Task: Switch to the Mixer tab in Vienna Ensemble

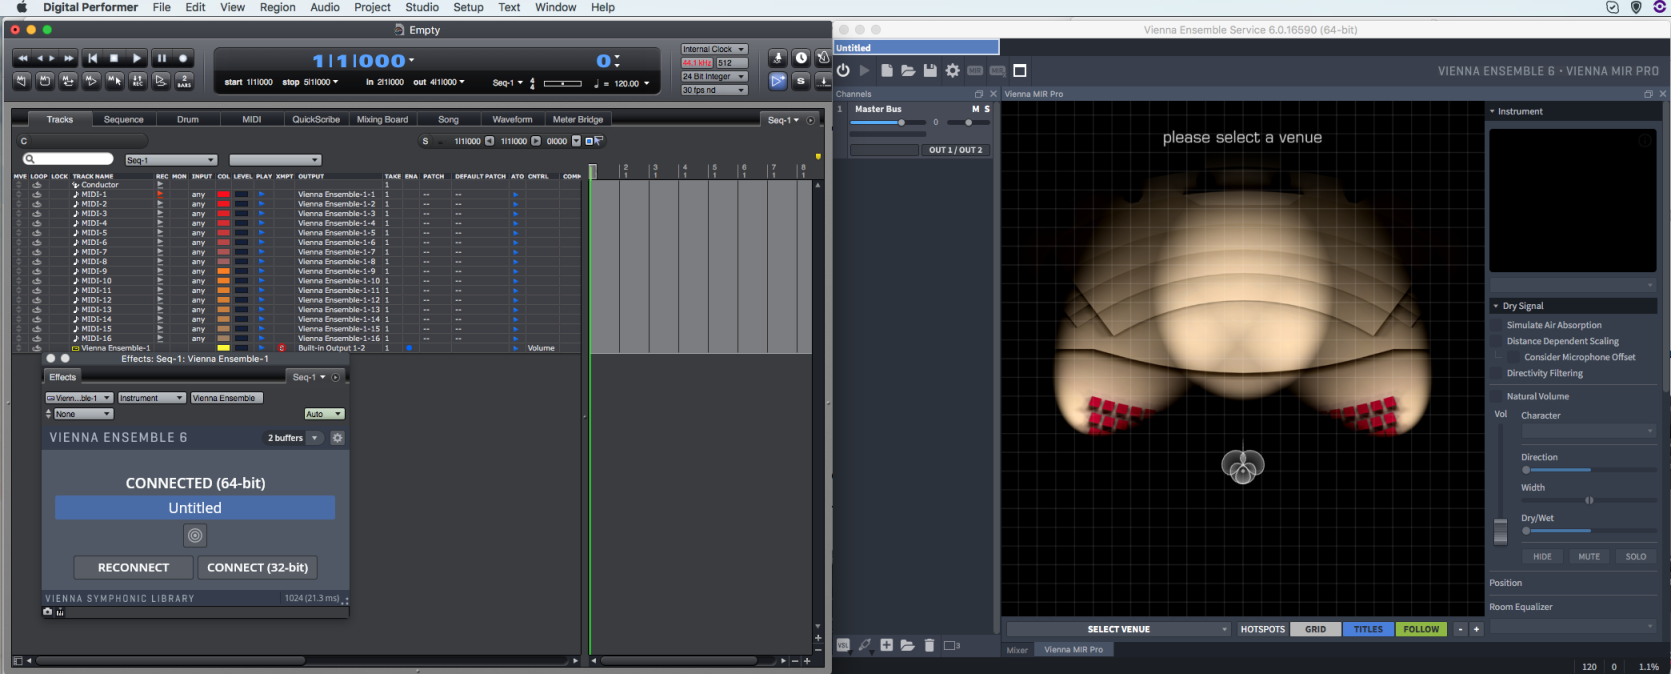Action: [x=1017, y=649]
